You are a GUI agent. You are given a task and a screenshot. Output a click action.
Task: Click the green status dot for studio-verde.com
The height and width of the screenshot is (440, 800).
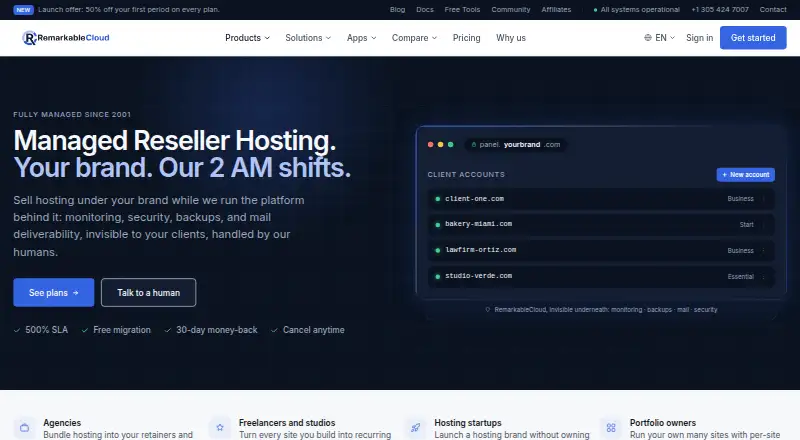coord(437,277)
